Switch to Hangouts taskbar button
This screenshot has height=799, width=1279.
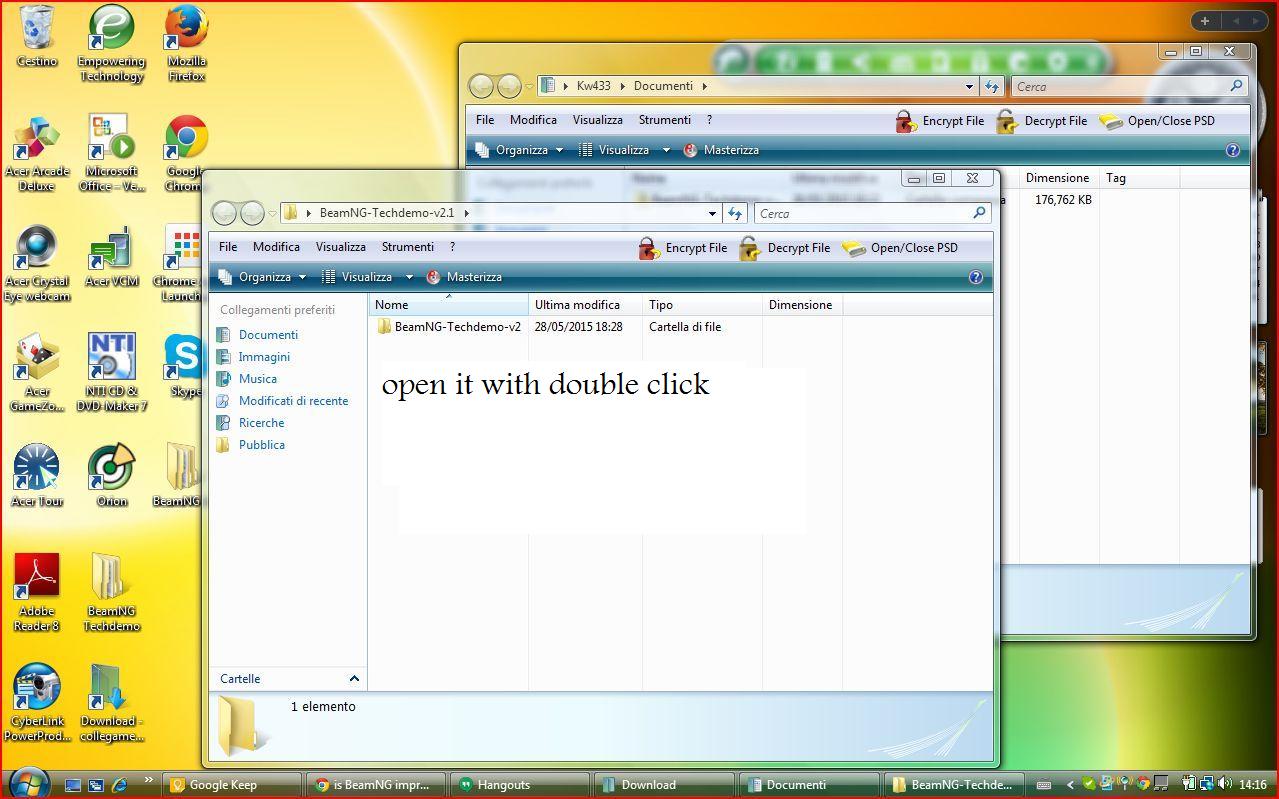coord(521,785)
